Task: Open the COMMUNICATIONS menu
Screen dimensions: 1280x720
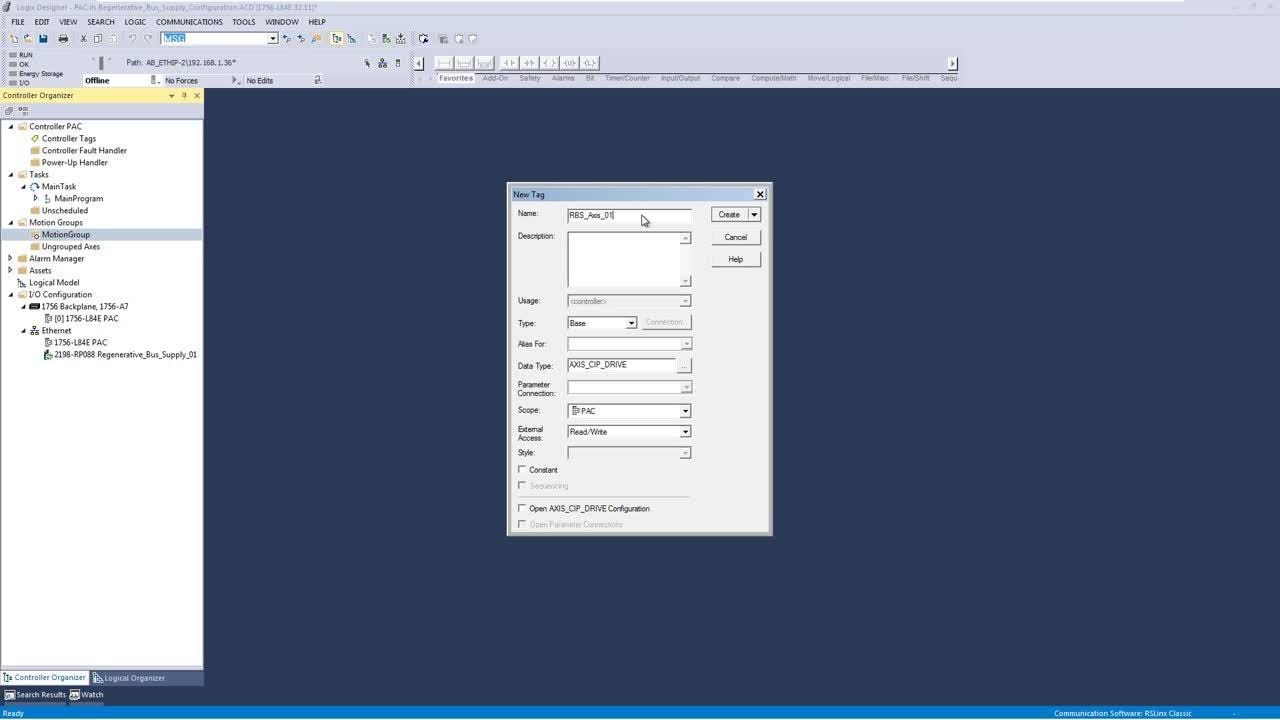Action: tap(189, 22)
